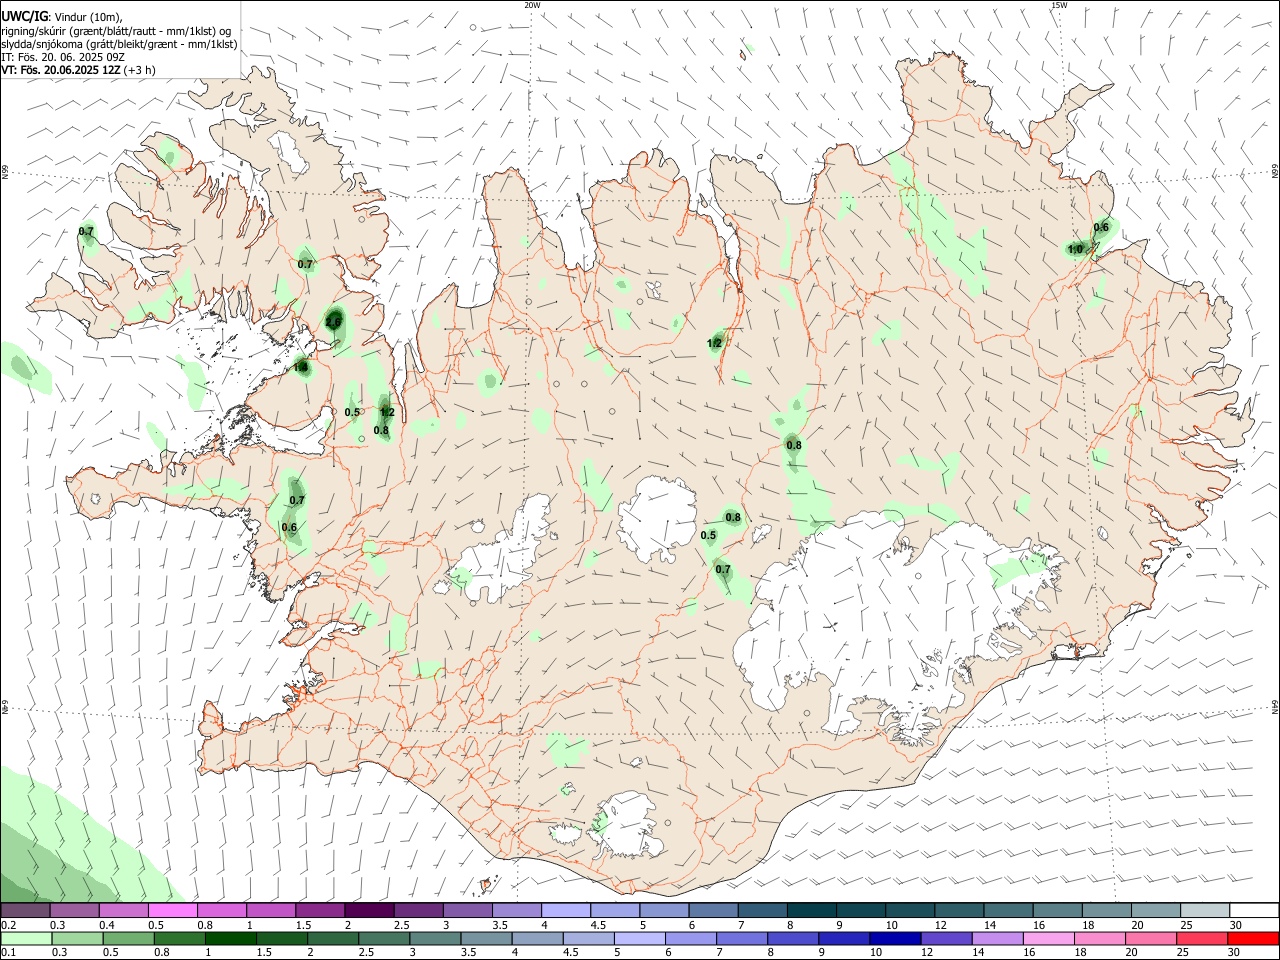The height and width of the screenshot is (960, 1280).
Task: Click the light lavender 4 swatch in upper legend
Action: tap(564, 910)
